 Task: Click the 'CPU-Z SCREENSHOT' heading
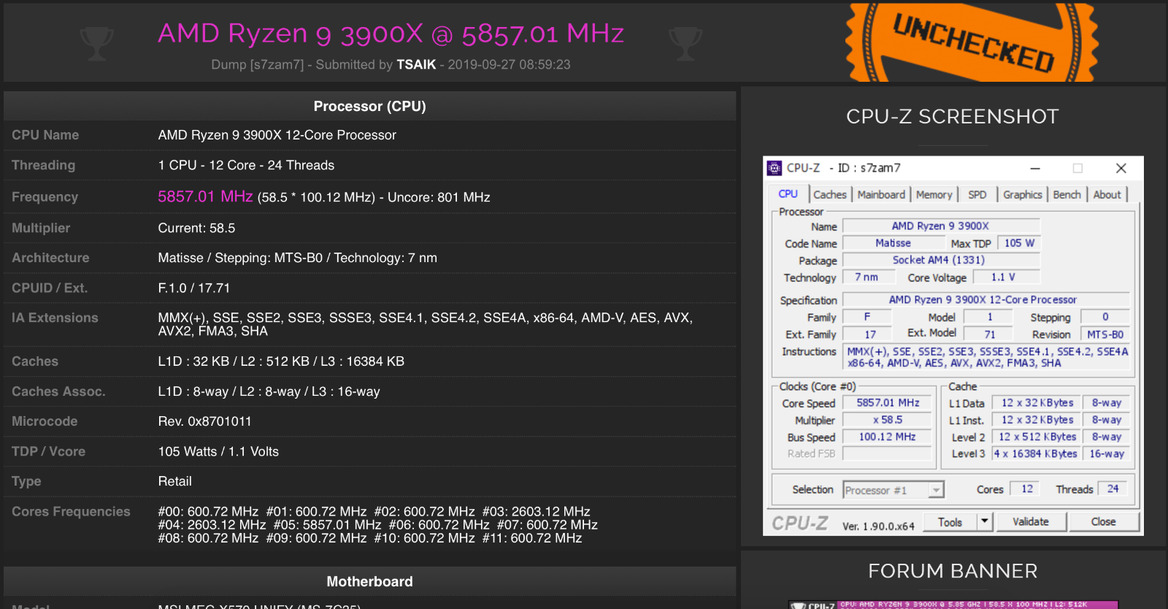(952, 117)
